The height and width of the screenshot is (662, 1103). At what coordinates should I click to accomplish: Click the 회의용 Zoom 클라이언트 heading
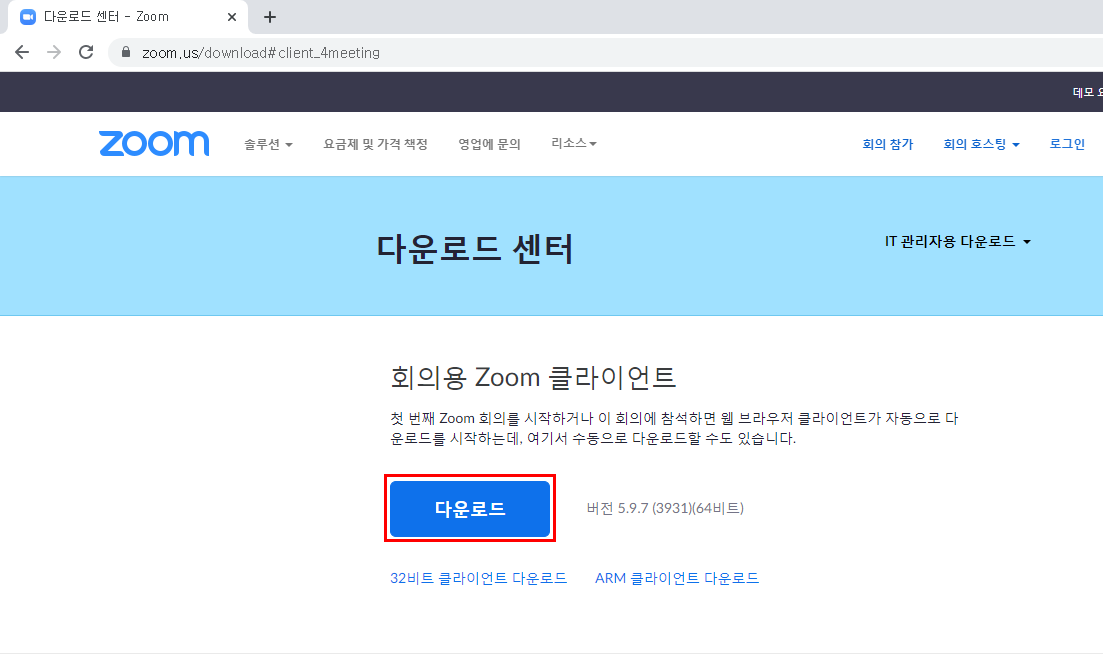click(533, 377)
